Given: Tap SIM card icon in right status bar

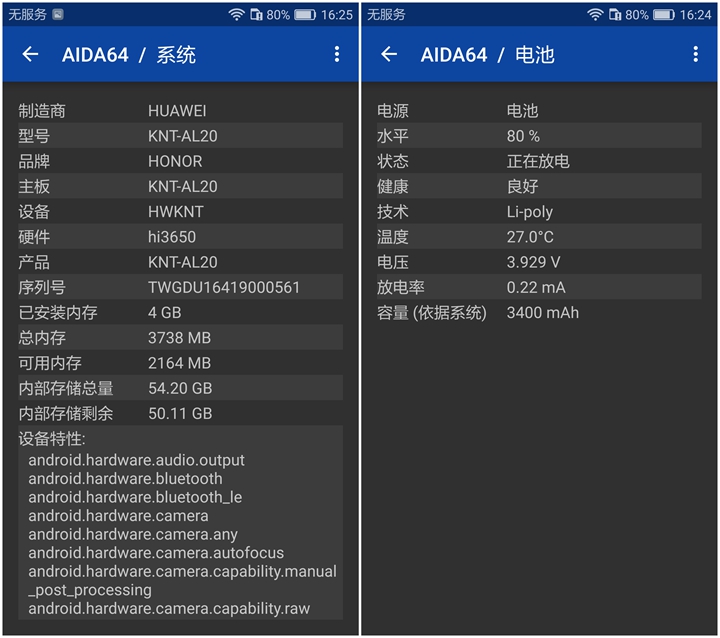Looking at the screenshot, I should [615, 15].
